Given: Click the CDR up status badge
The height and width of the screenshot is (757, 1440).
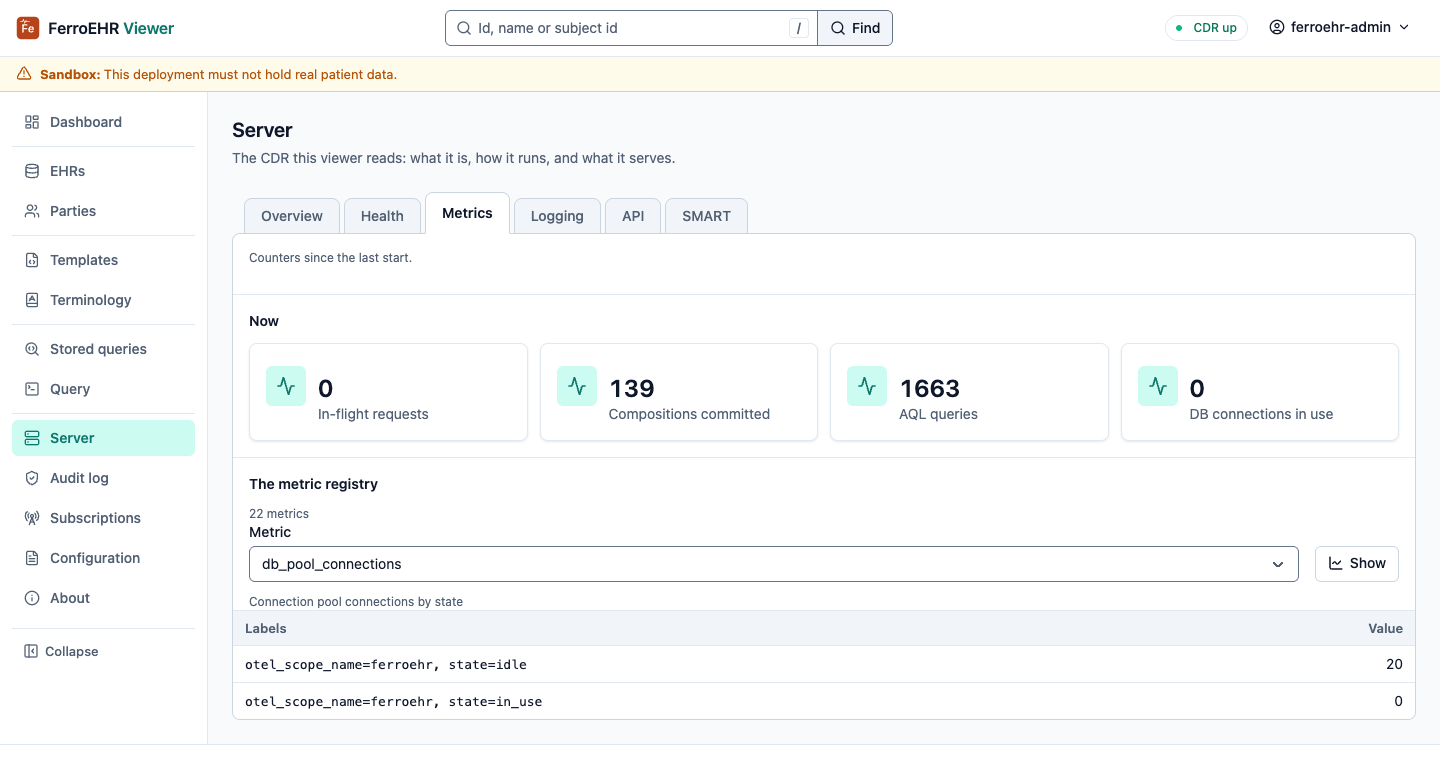Looking at the screenshot, I should (1206, 28).
